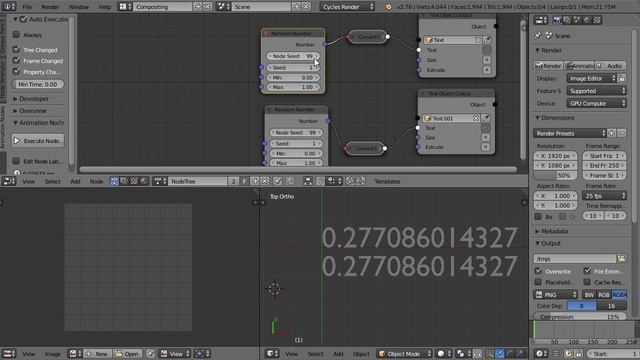
Task: Open the Feature Set Supported dropdown
Action: (596, 91)
